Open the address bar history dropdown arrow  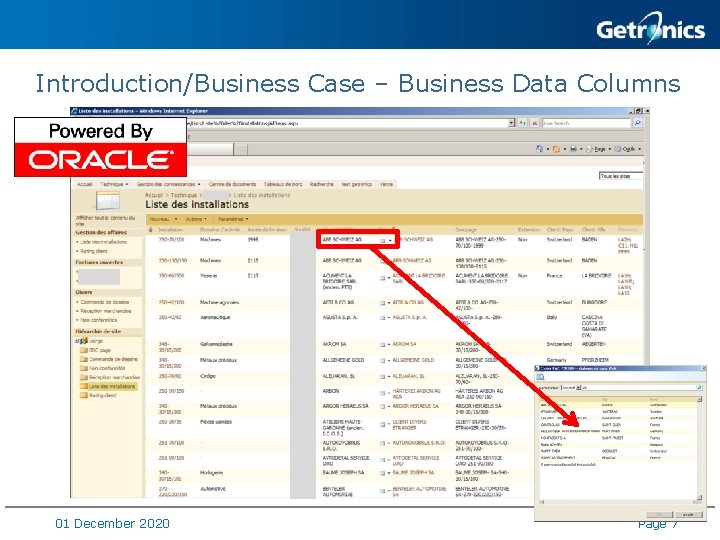(511, 123)
